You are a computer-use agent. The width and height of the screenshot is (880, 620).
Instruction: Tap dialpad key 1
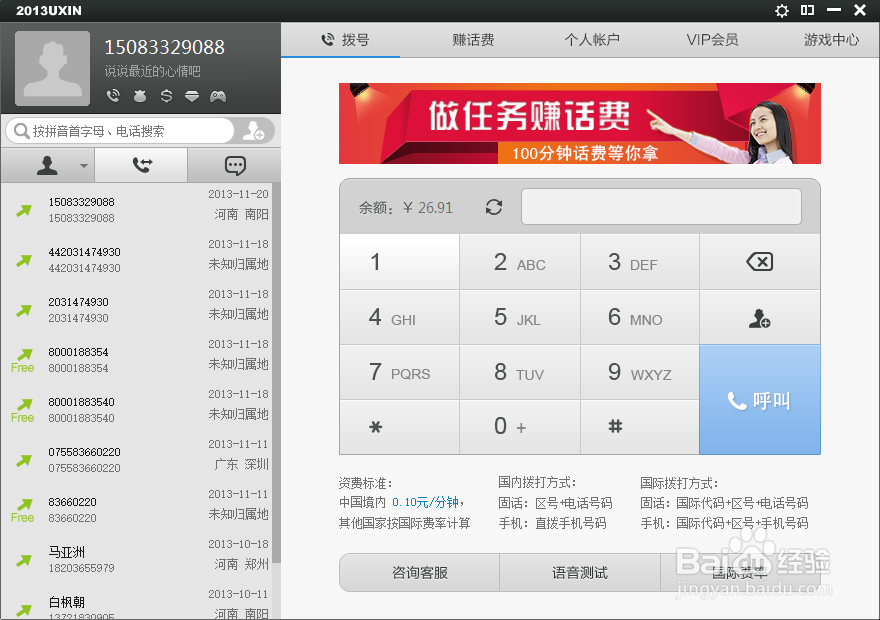[399, 261]
